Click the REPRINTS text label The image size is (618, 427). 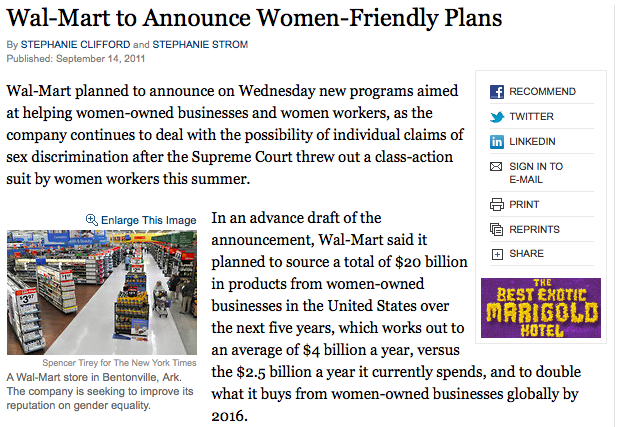[534, 229]
